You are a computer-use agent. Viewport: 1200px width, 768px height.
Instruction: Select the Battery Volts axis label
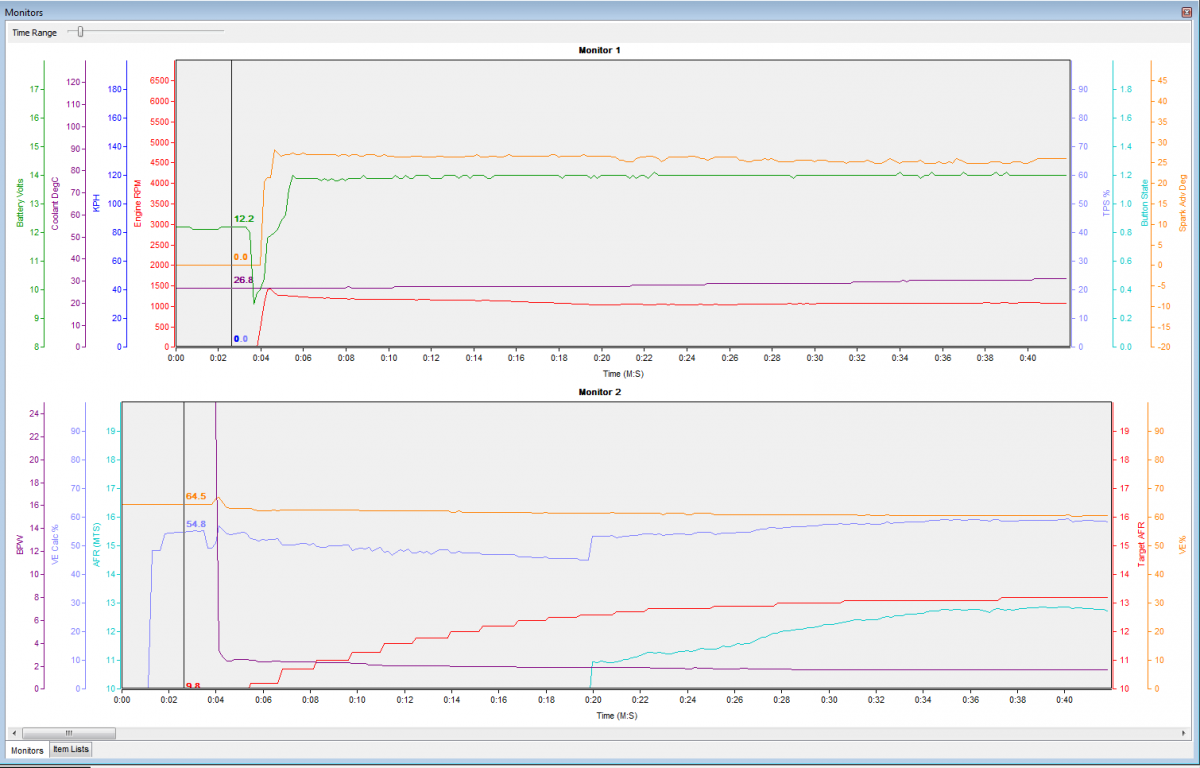(20, 203)
